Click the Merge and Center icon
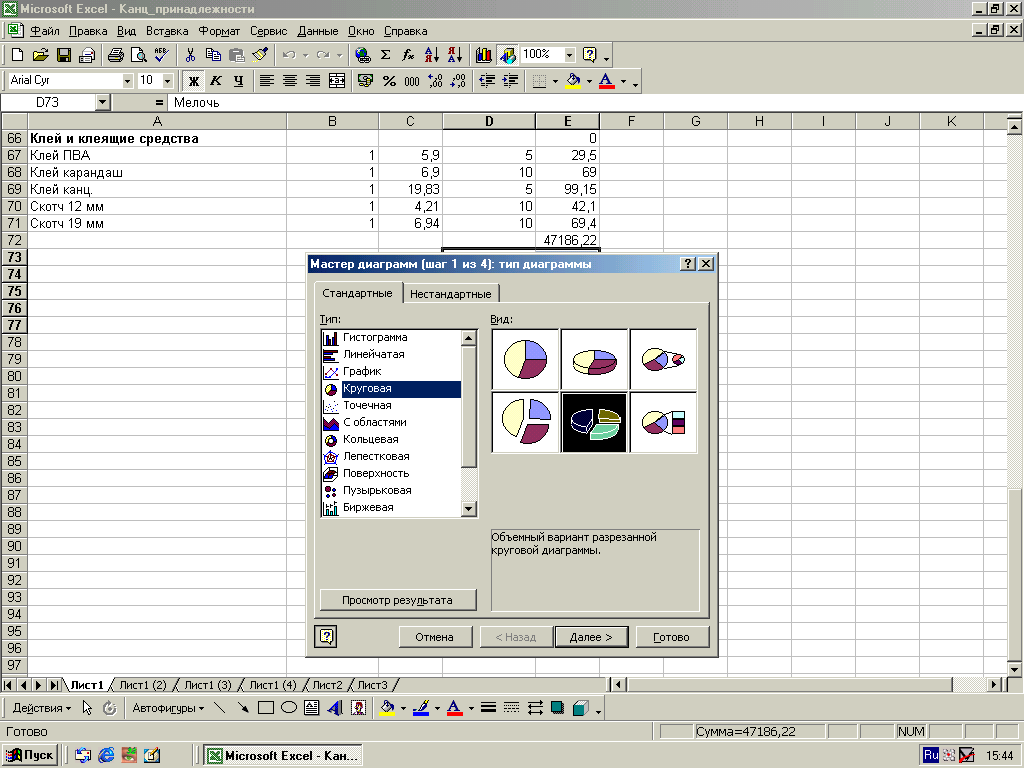The image size is (1024, 768). [337, 81]
